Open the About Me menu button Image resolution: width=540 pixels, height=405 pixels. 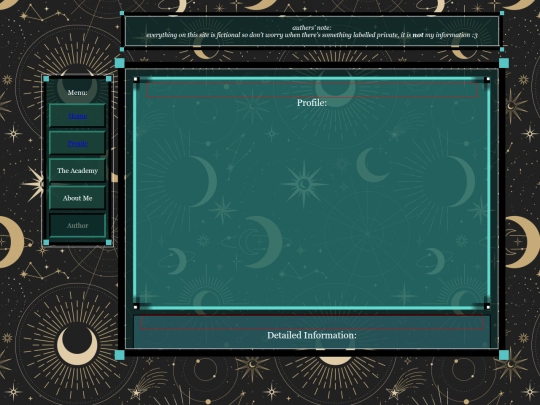coord(77,198)
